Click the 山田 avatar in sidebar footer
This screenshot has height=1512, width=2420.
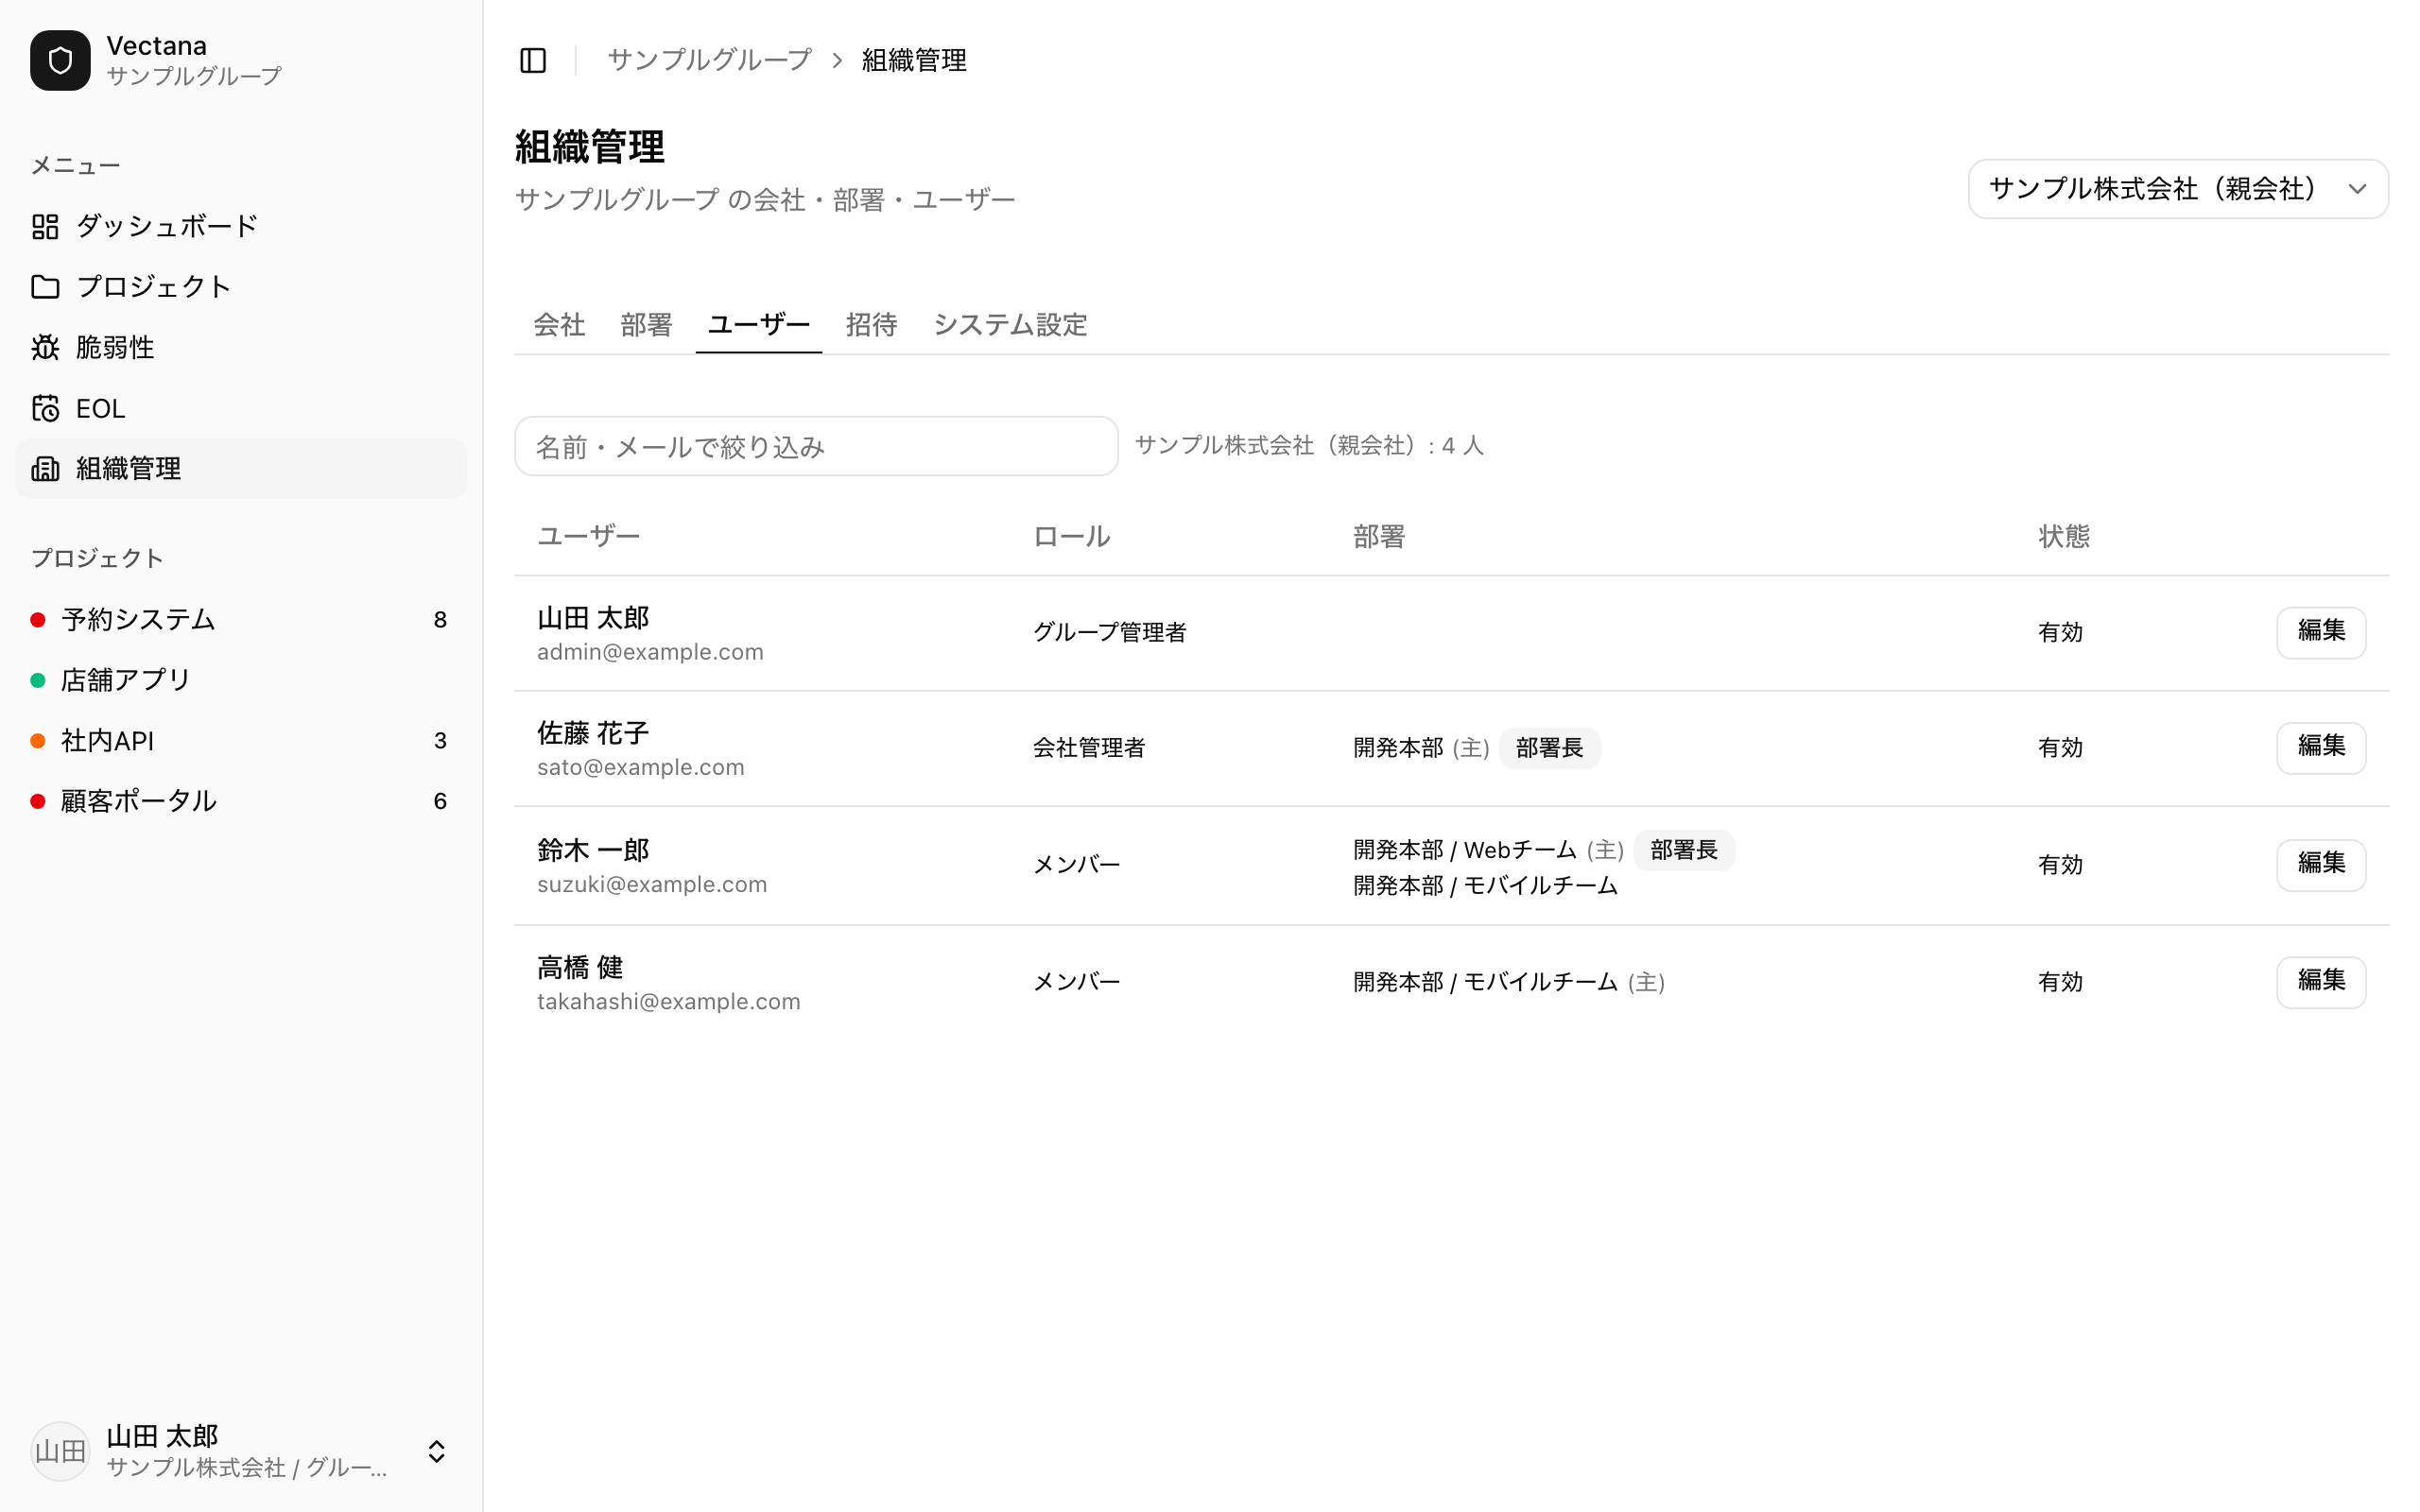click(60, 1451)
